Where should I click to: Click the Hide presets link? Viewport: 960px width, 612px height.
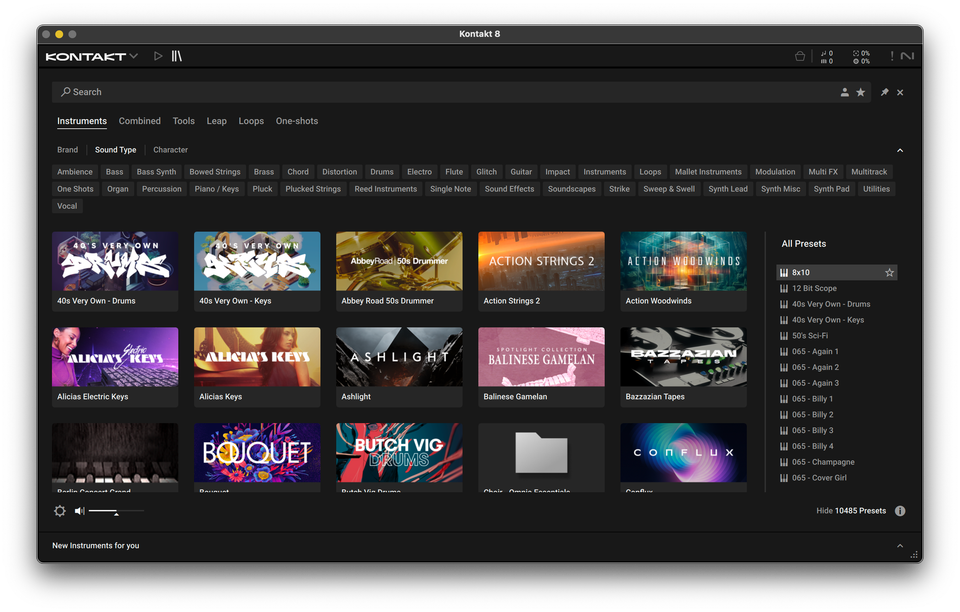(826, 510)
